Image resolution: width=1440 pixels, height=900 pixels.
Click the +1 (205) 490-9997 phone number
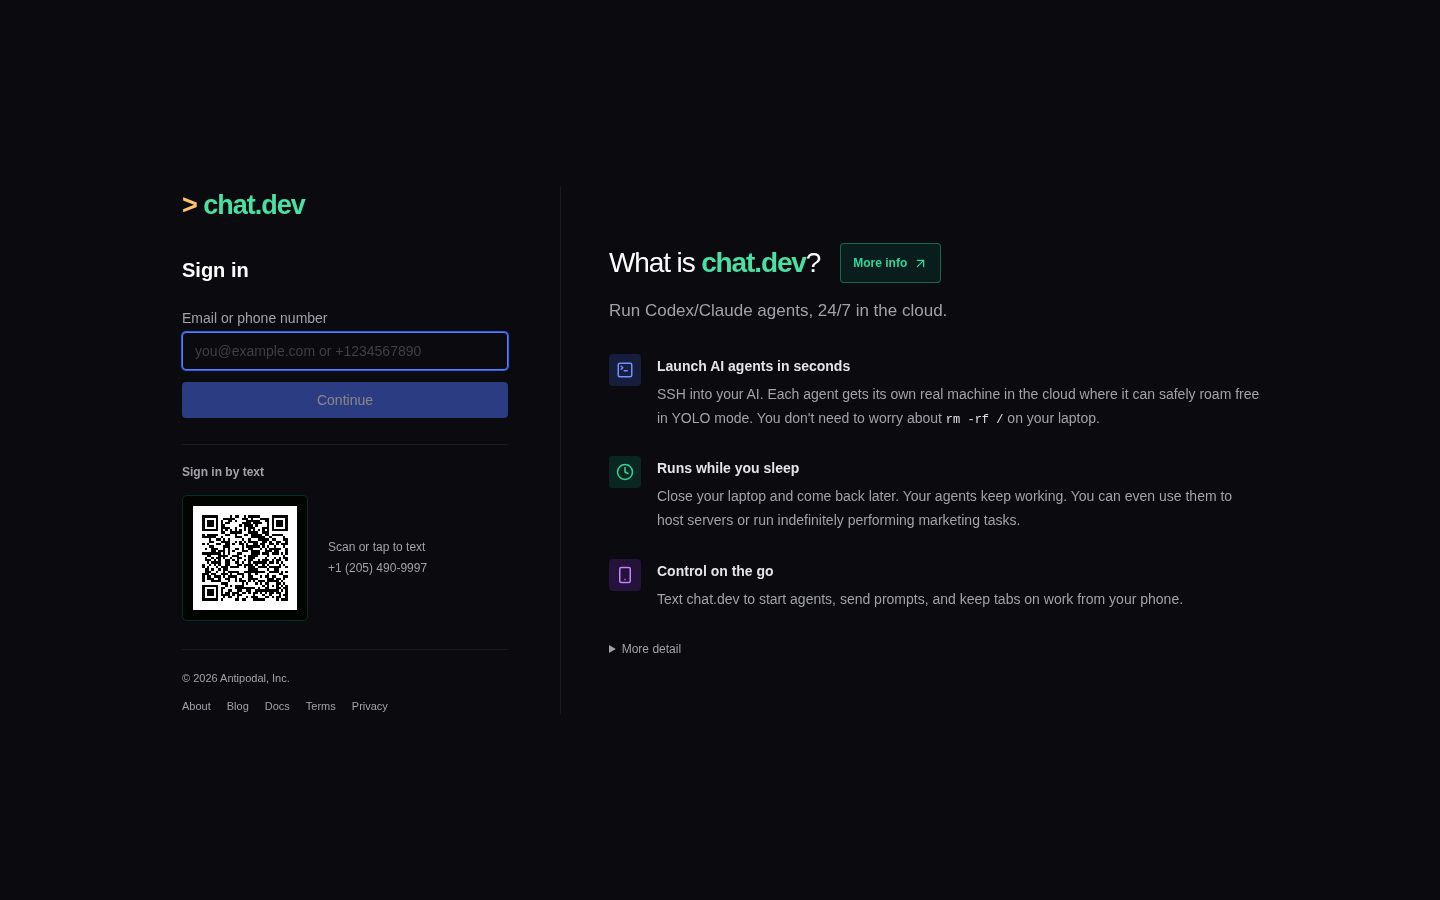[x=377, y=568]
